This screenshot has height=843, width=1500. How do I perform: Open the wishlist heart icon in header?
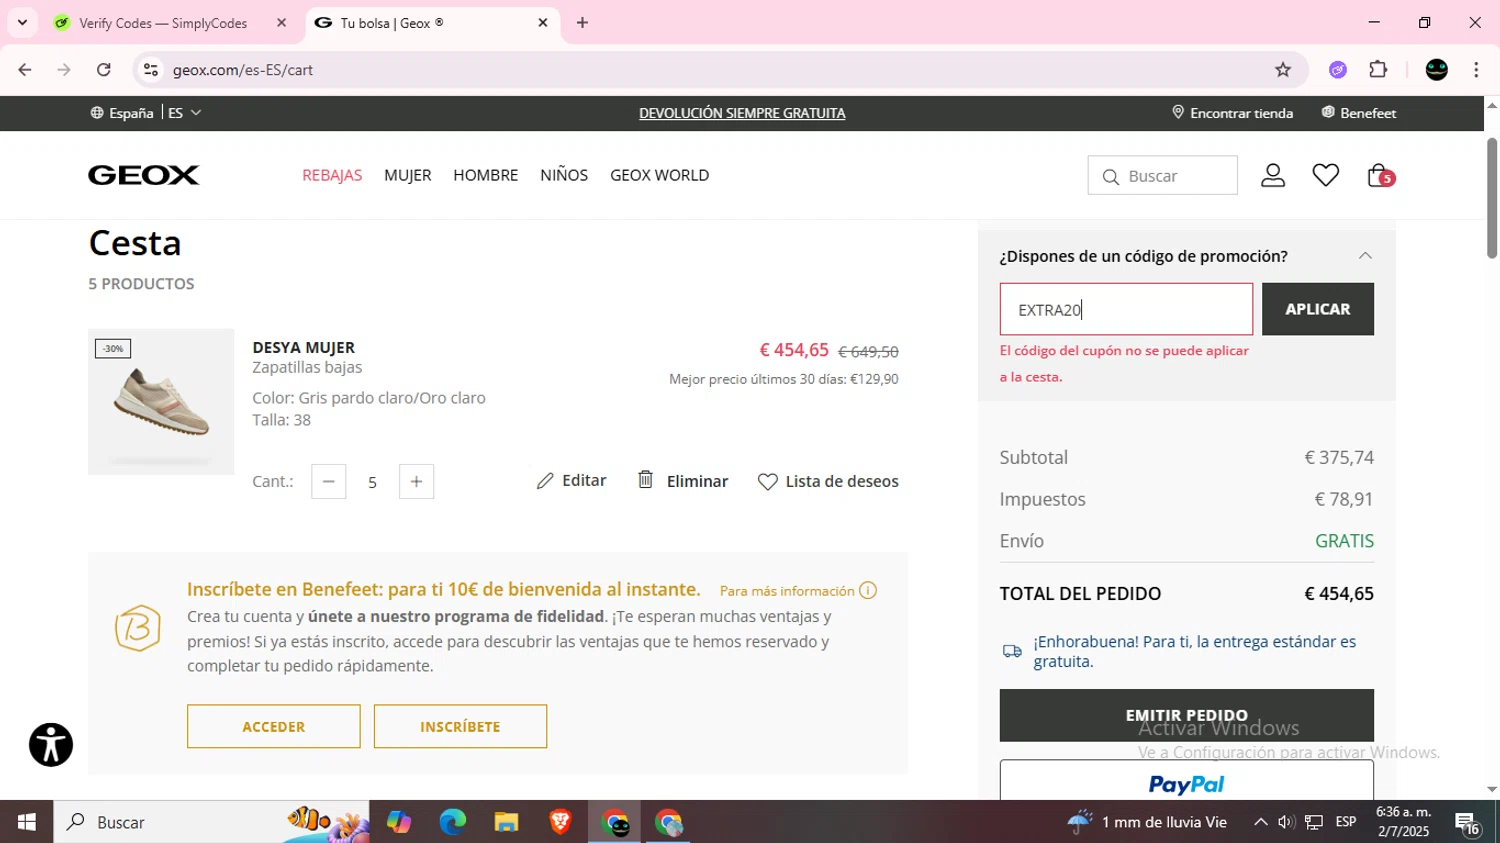[x=1326, y=175]
